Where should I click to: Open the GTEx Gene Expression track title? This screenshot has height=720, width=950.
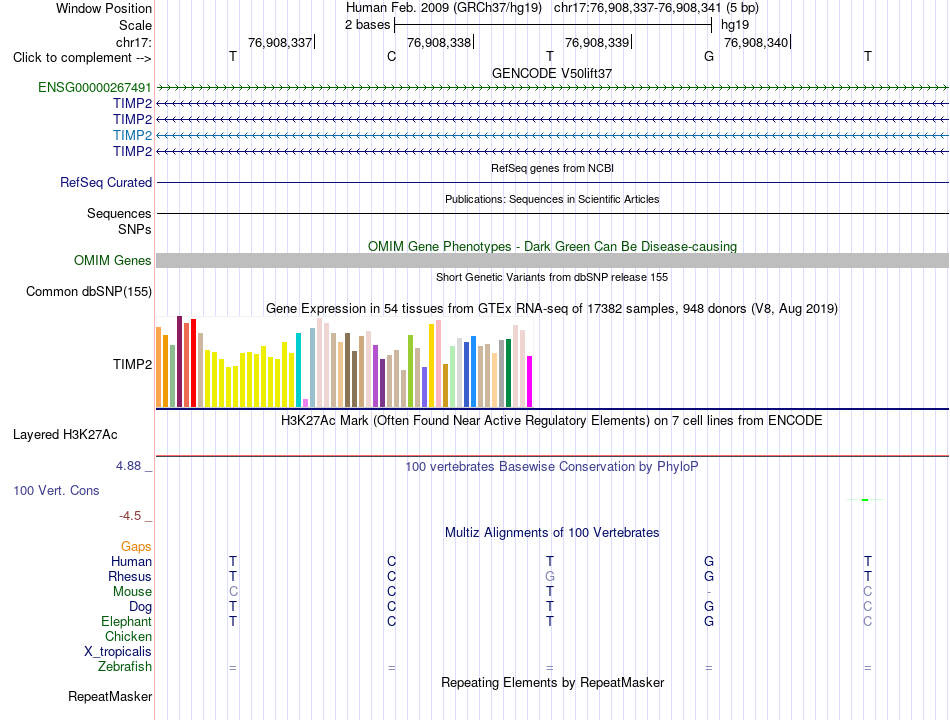(552, 308)
